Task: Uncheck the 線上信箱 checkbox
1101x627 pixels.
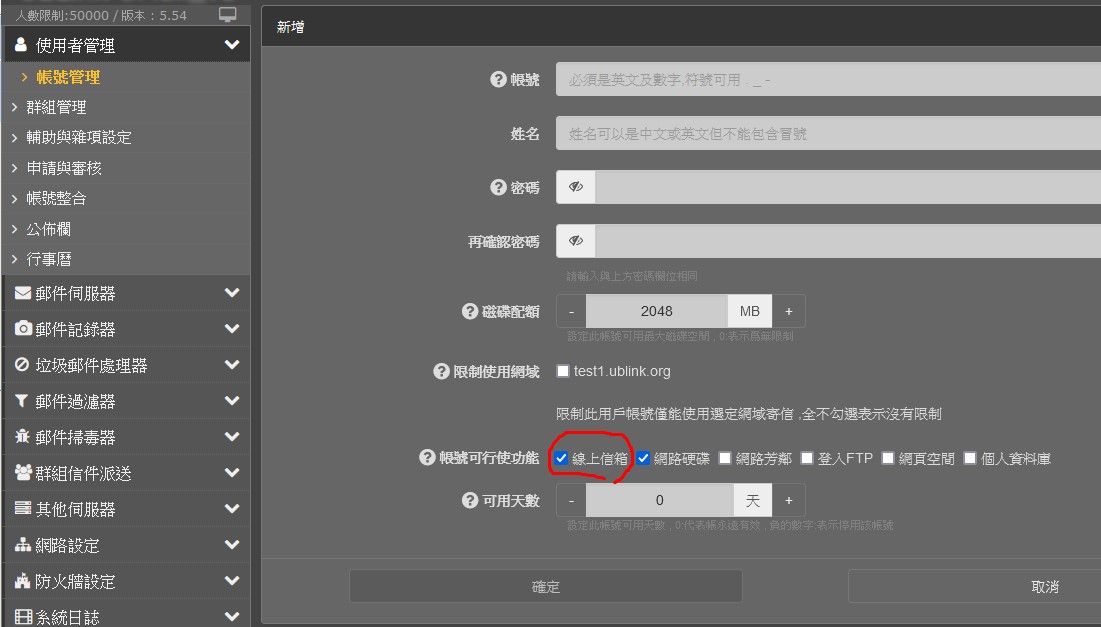Action: click(562, 458)
